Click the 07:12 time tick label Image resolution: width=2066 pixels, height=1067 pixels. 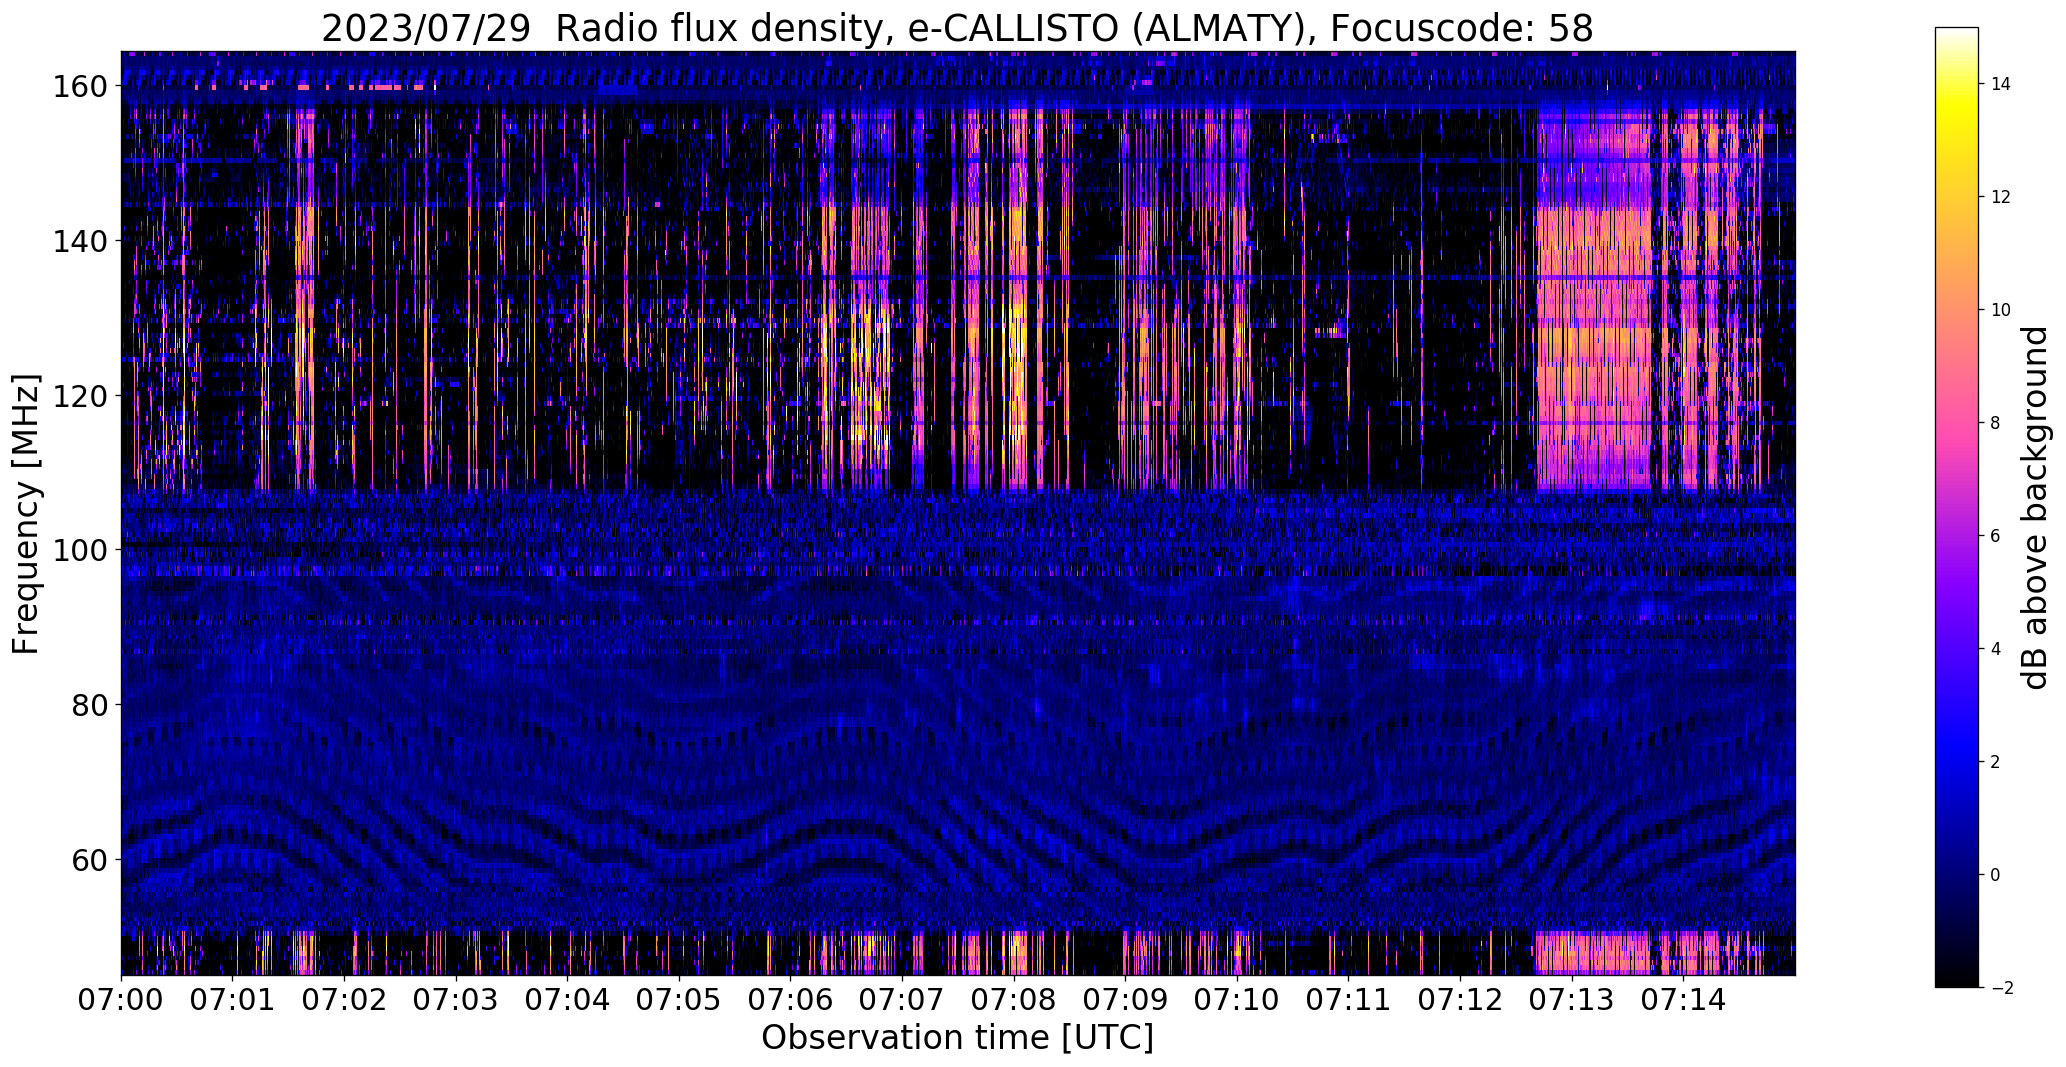click(x=1461, y=999)
